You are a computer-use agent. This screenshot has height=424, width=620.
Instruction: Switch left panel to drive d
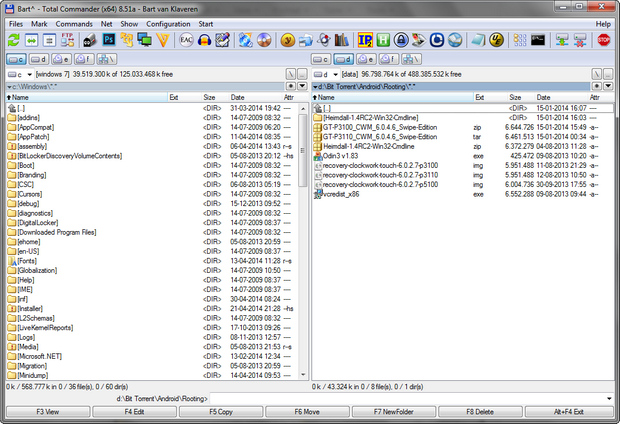39,59
